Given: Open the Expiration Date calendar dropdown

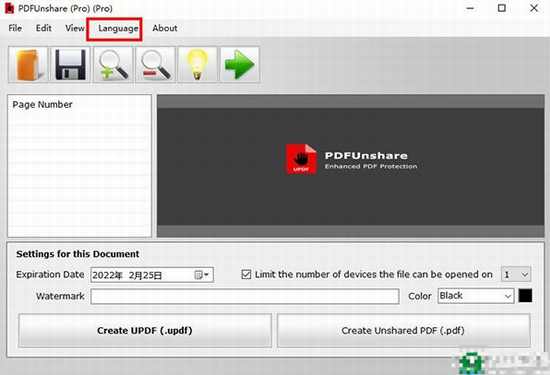Looking at the screenshot, I should [x=202, y=275].
